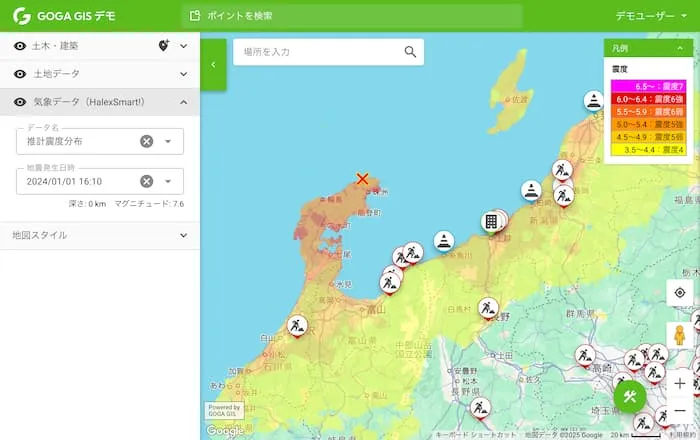Open the green tools wrench button
Image resolution: width=700 pixels, height=440 pixels.
tap(629, 396)
